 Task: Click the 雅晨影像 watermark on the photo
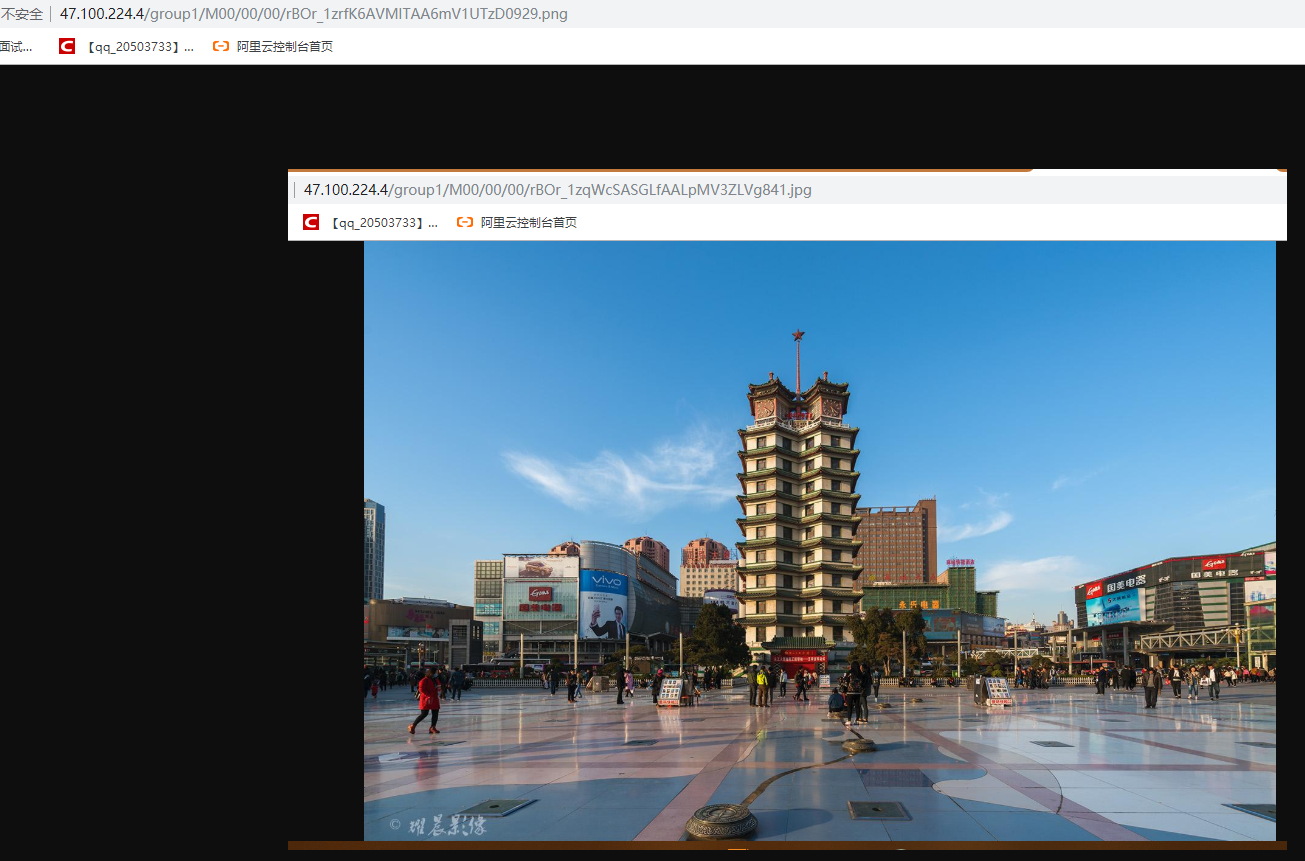440,825
